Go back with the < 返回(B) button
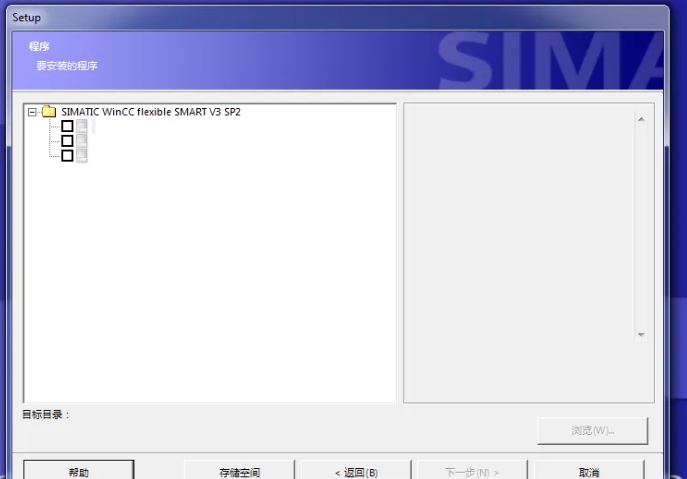This screenshot has height=479, width=687. click(356, 471)
